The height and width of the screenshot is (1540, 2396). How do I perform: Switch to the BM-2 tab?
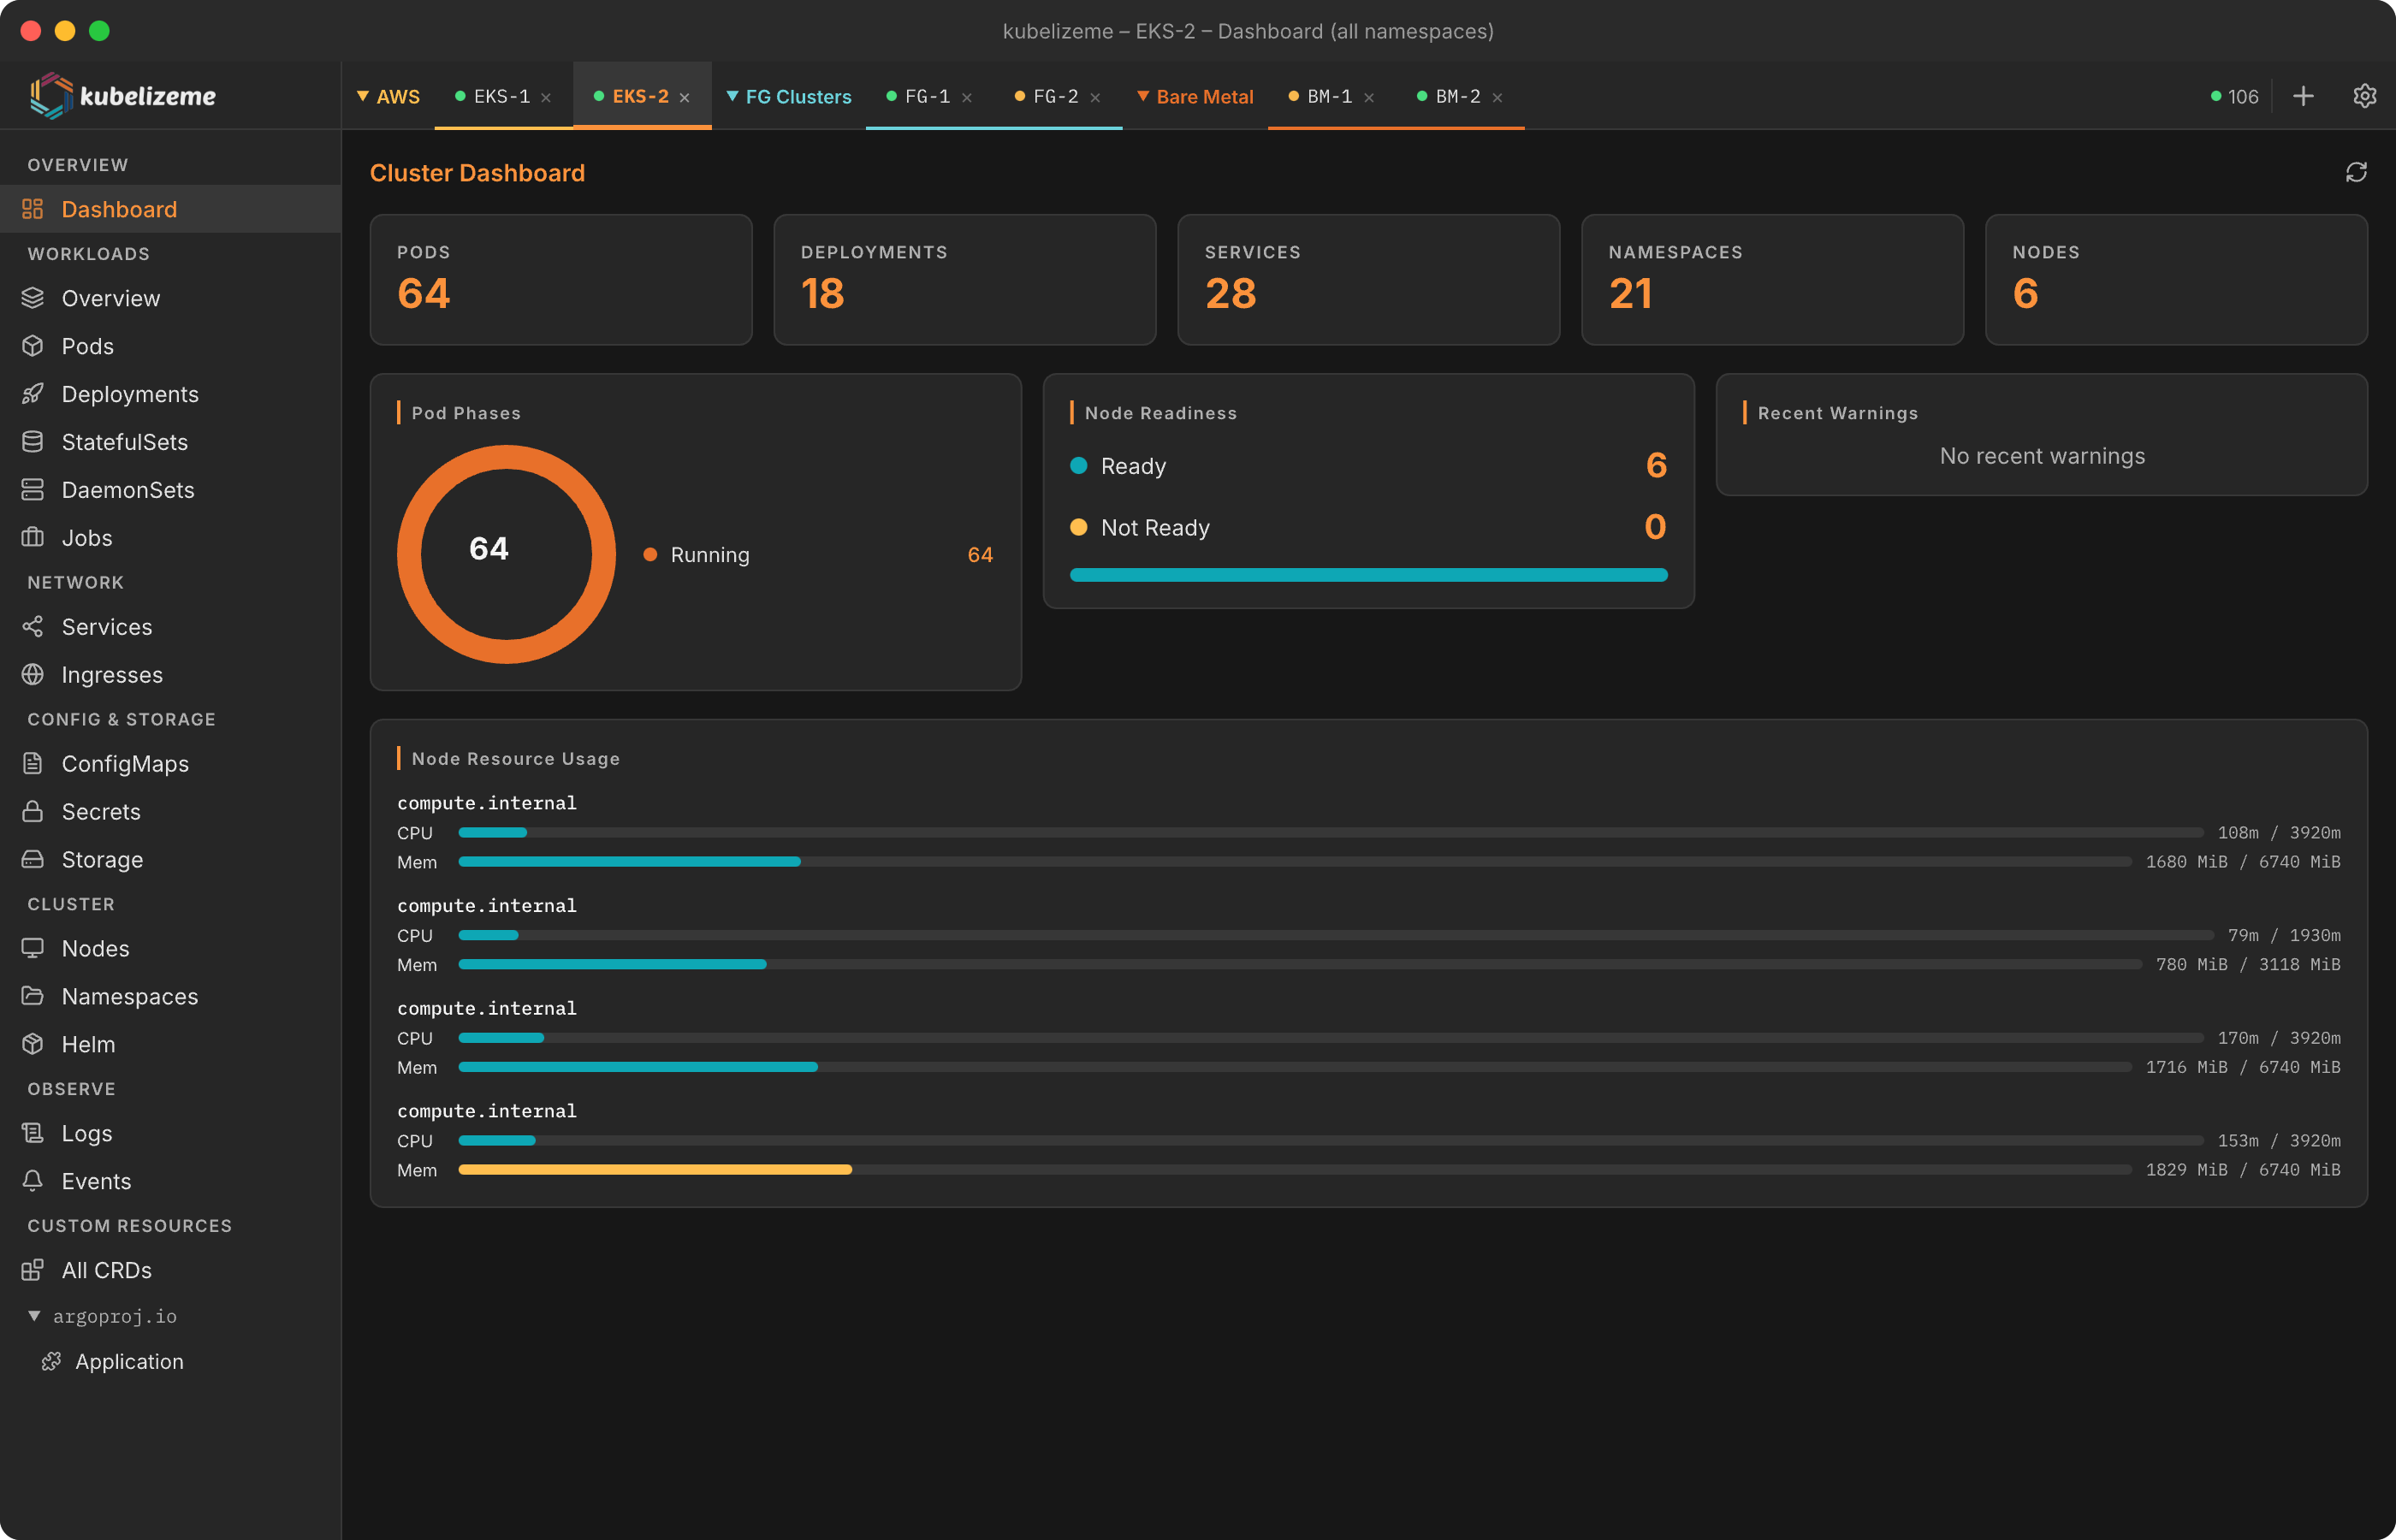(1457, 97)
